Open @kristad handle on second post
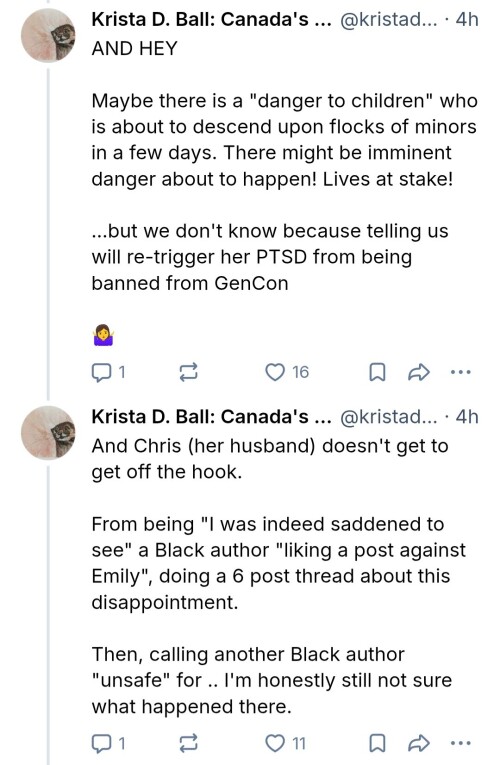The height and width of the screenshot is (765, 500). coord(388,417)
